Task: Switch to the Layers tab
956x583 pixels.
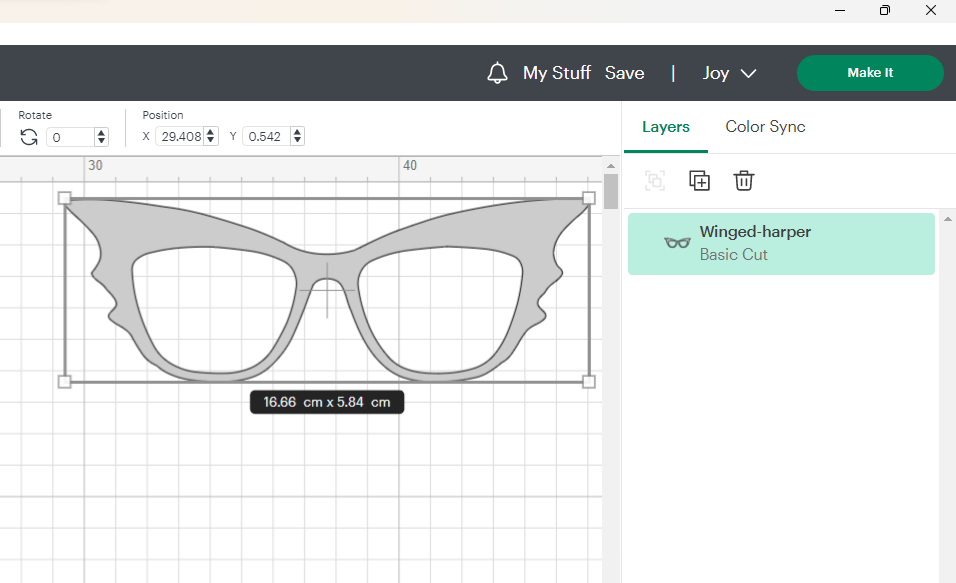Action: tap(666, 127)
